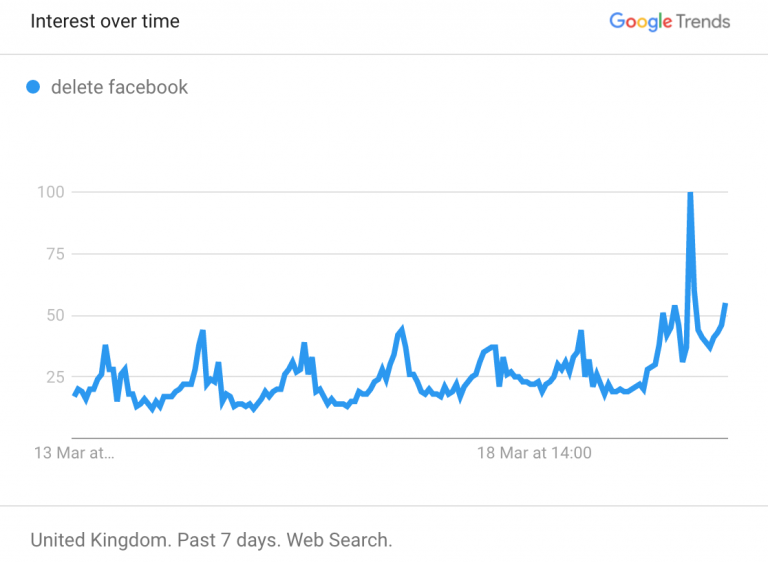Click the 25 y-axis label

pyautogui.click(x=55, y=377)
